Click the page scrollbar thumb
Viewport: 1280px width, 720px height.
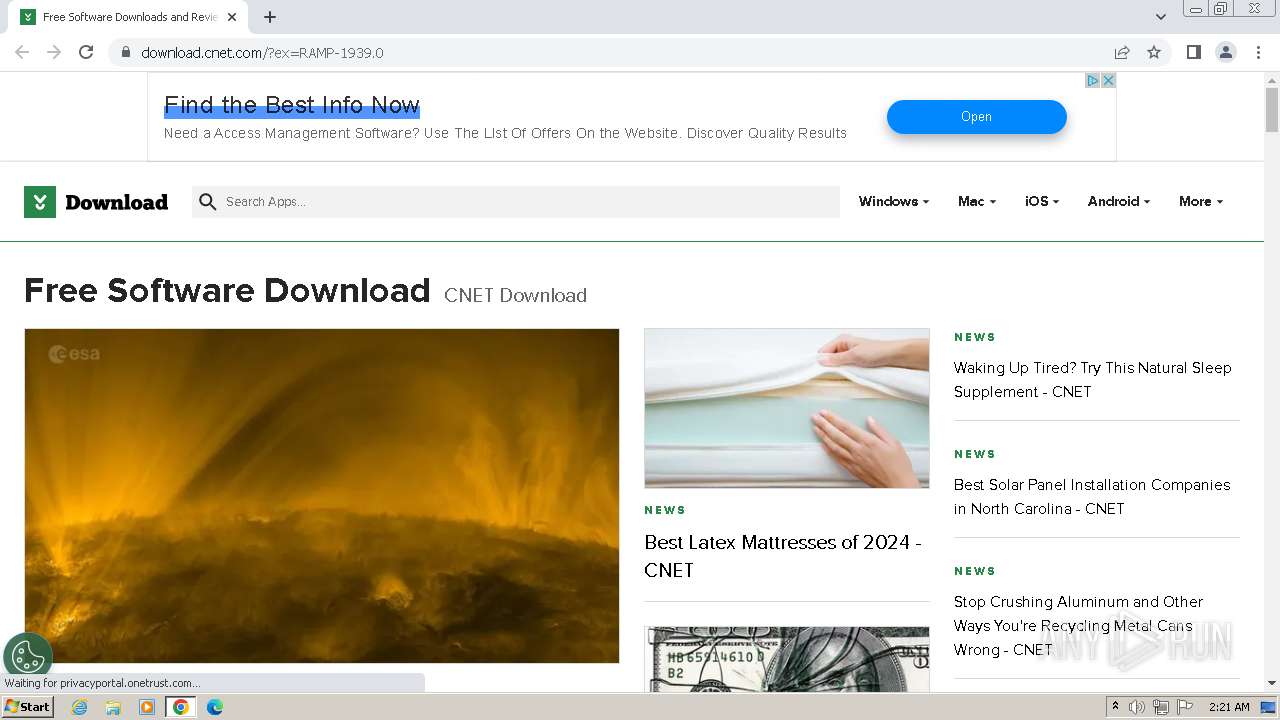point(1272,109)
